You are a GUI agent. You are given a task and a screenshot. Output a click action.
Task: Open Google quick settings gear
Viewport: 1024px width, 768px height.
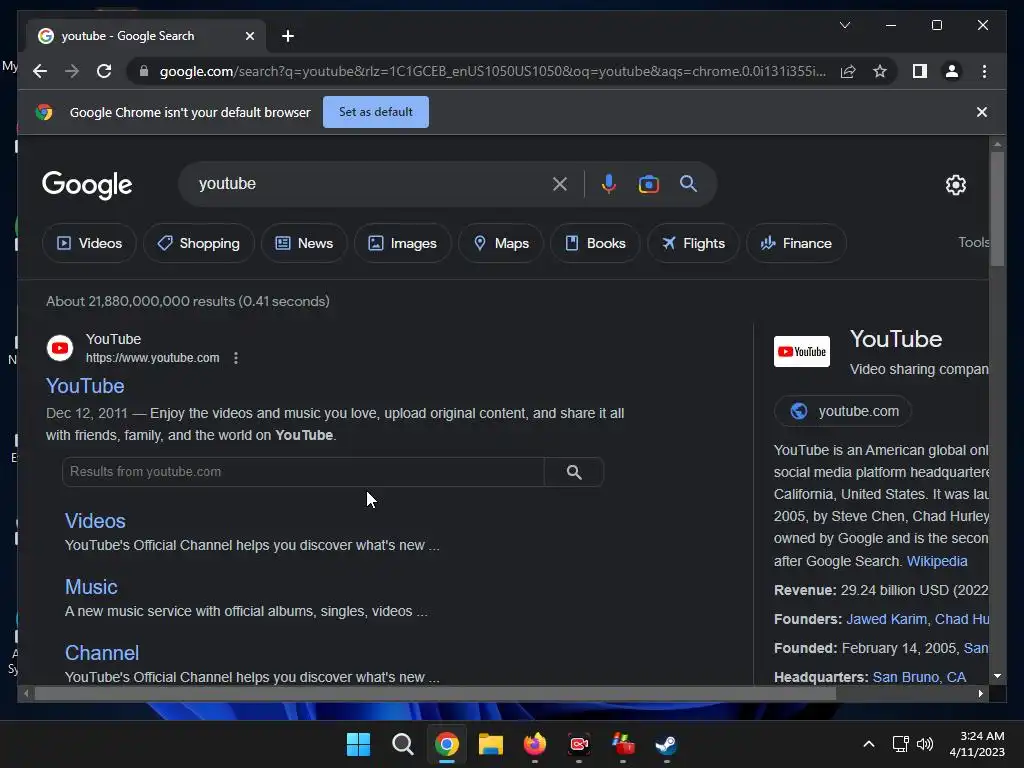[x=955, y=185]
